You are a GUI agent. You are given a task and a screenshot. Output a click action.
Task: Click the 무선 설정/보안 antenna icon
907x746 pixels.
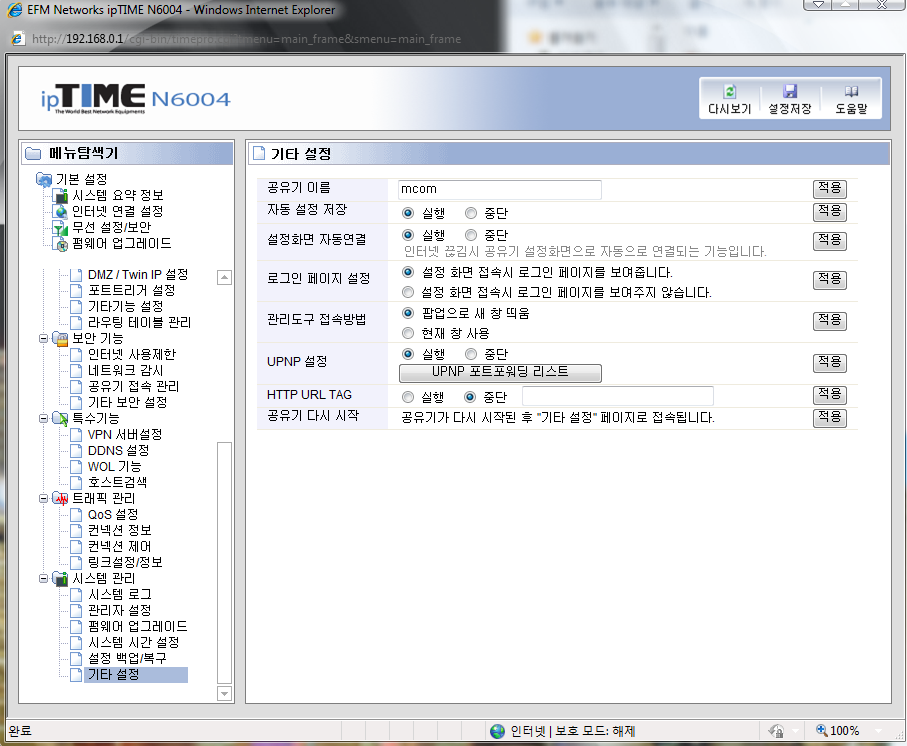point(60,228)
